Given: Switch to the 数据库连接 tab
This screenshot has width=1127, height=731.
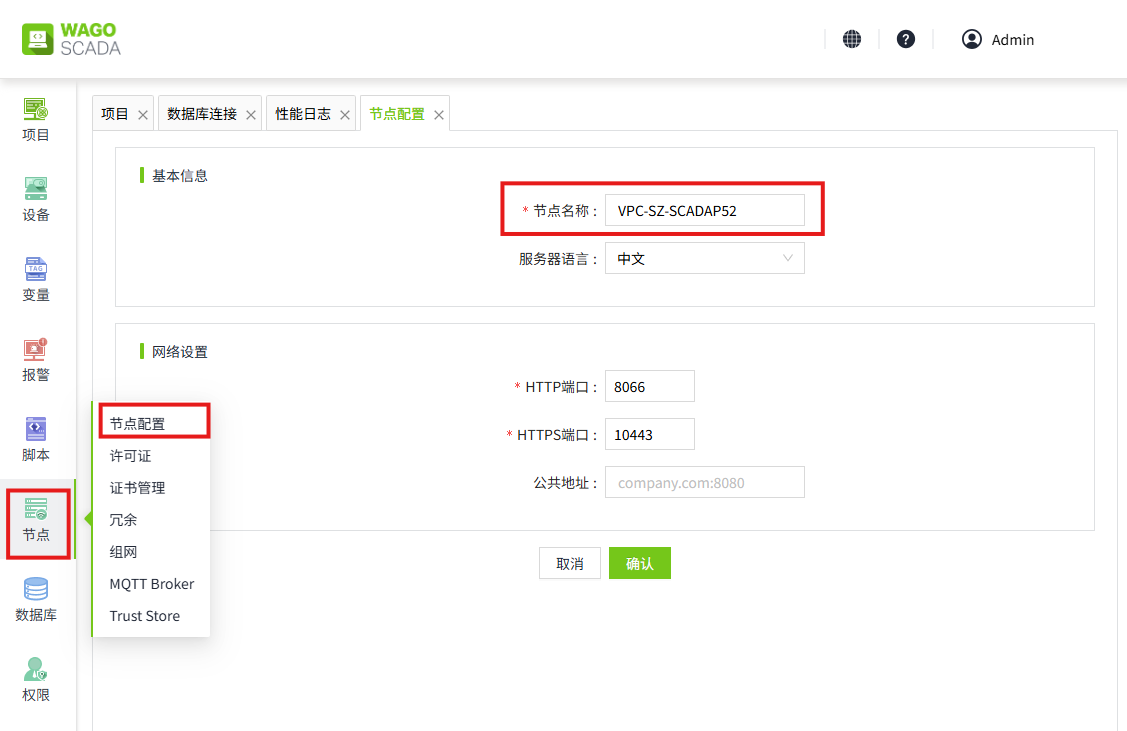Looking at the screenshot, I should click(x=202, y=114).
